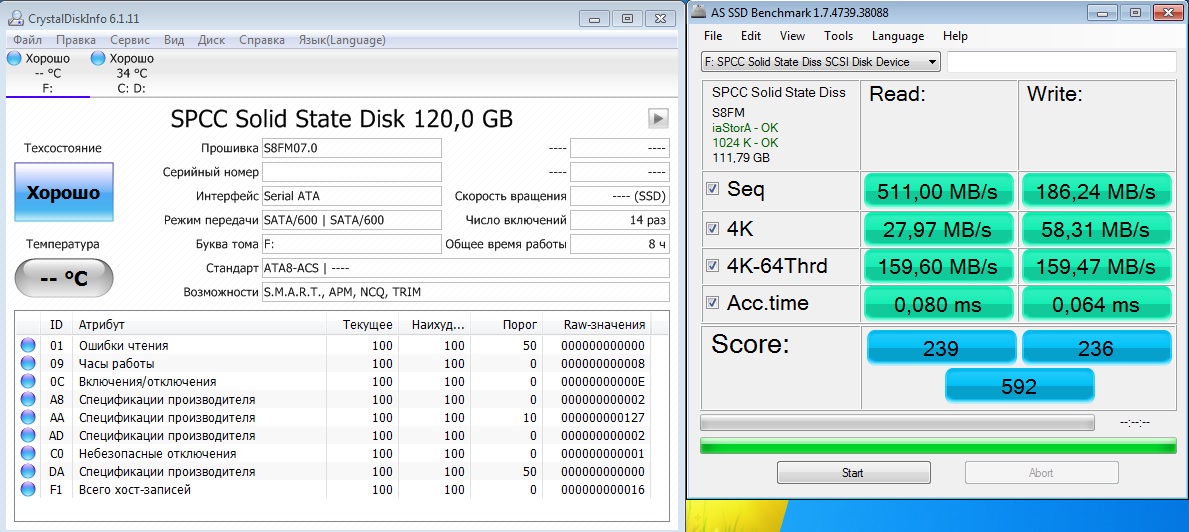1189x532 pixels.
Task: Click the read score 239 box
Action: coord(941,348)
